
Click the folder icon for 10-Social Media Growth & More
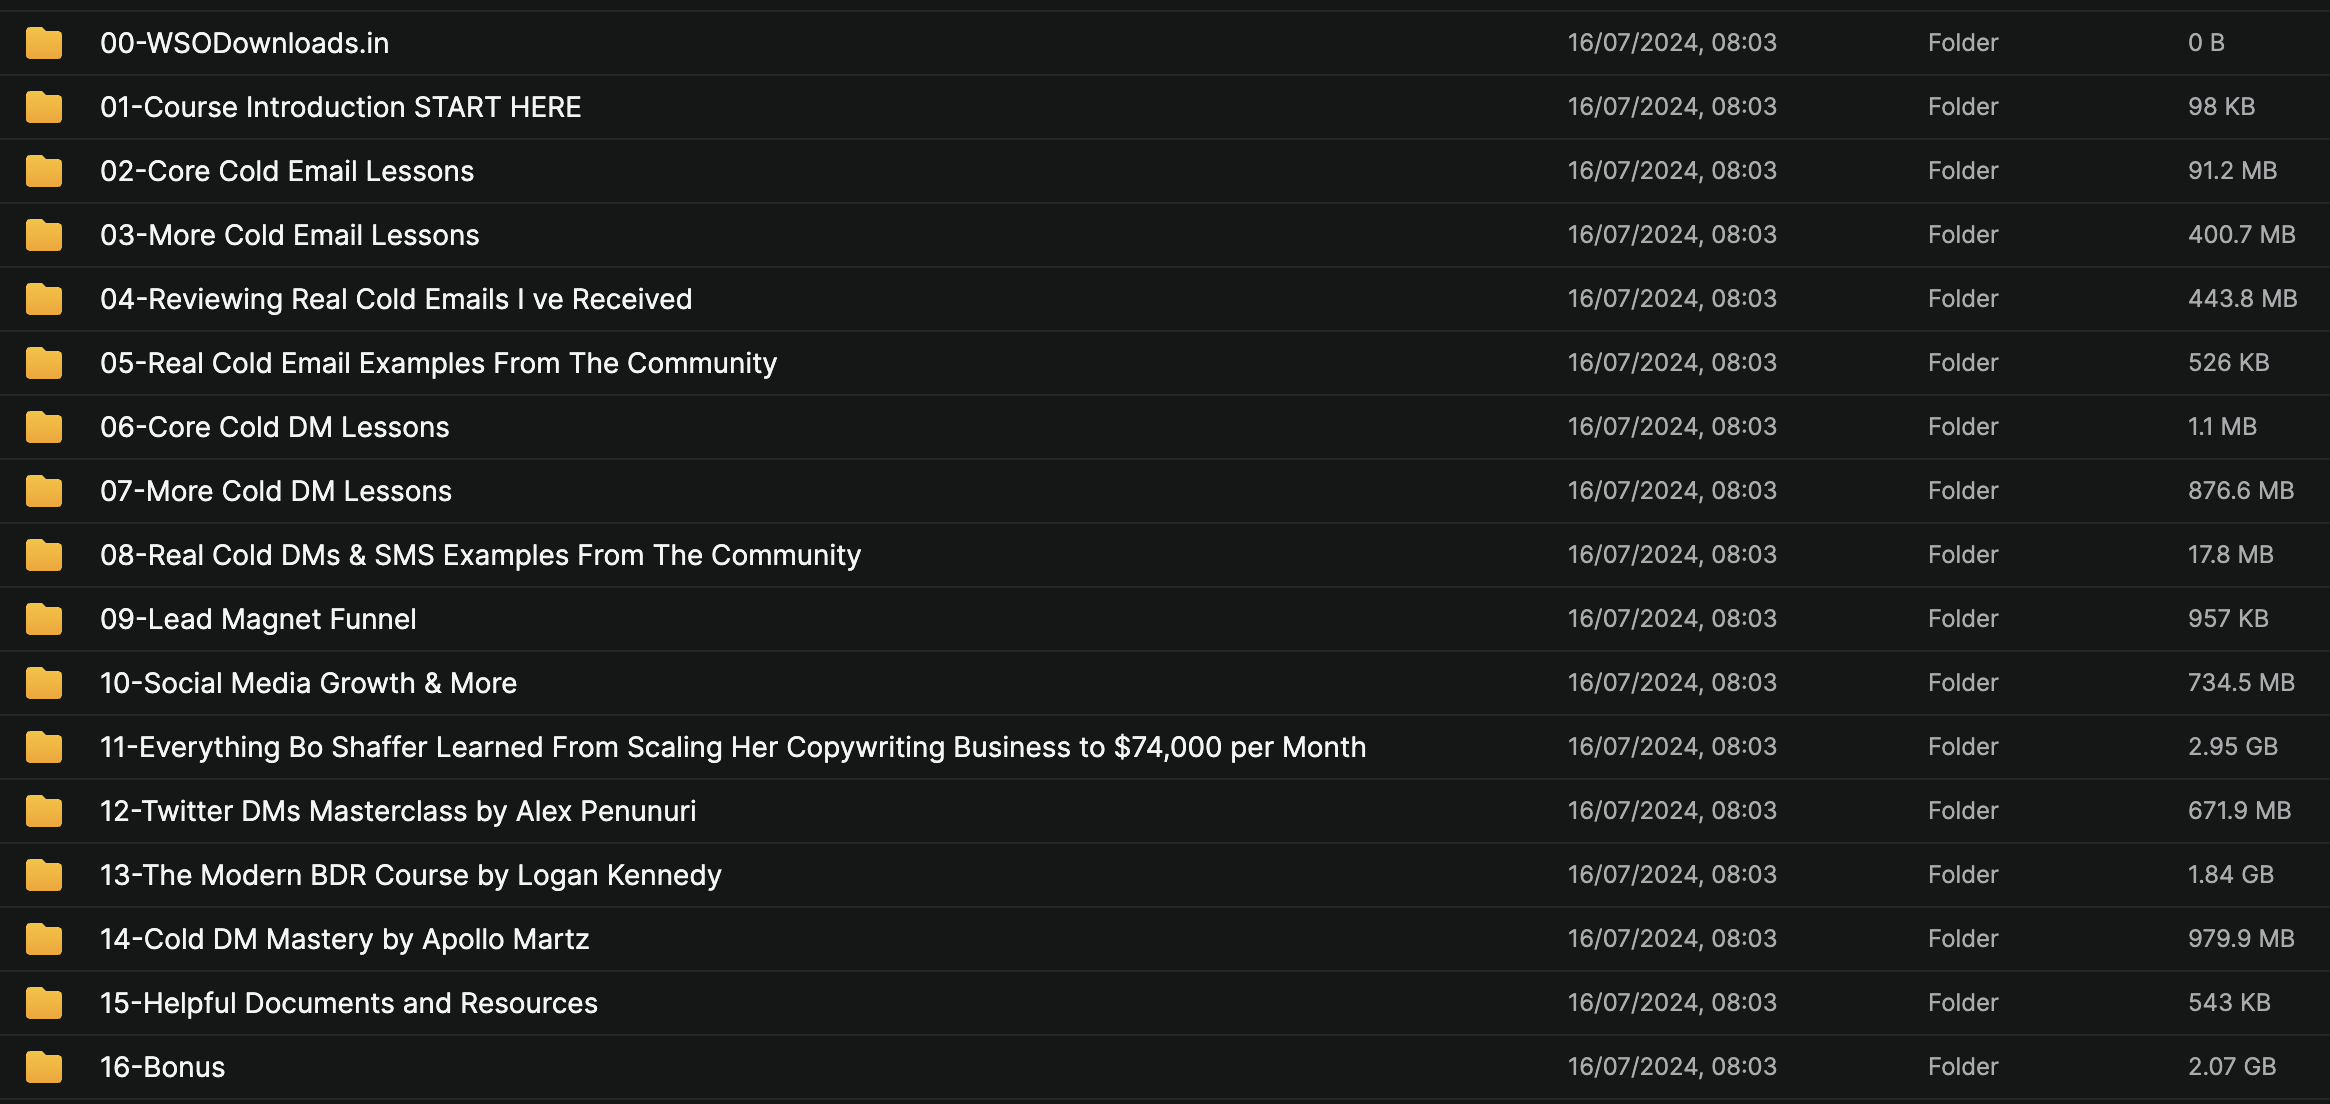click(44, 683)
